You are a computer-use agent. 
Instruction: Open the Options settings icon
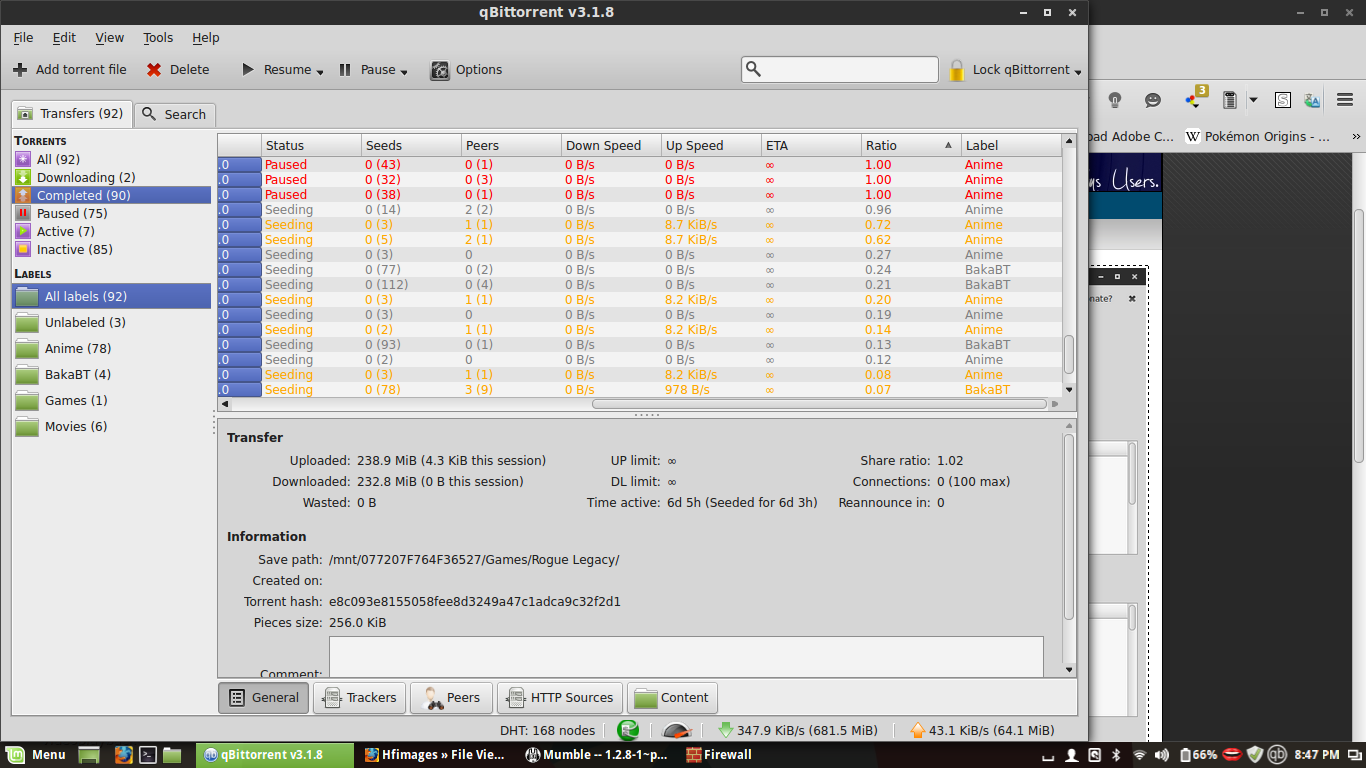click(x=440, y=70)
